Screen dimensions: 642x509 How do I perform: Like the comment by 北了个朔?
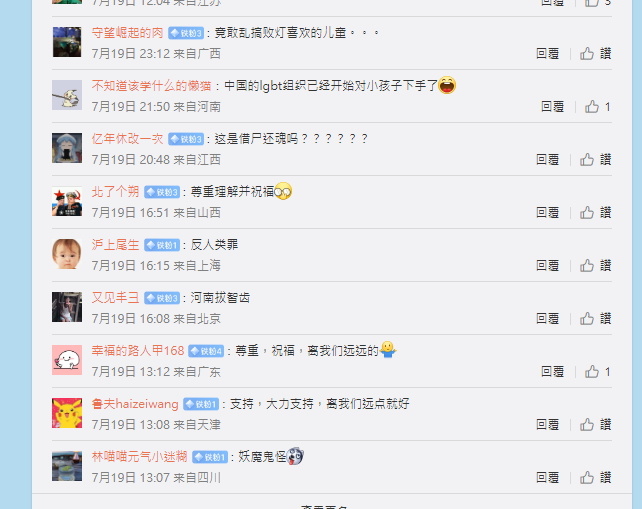595,213
